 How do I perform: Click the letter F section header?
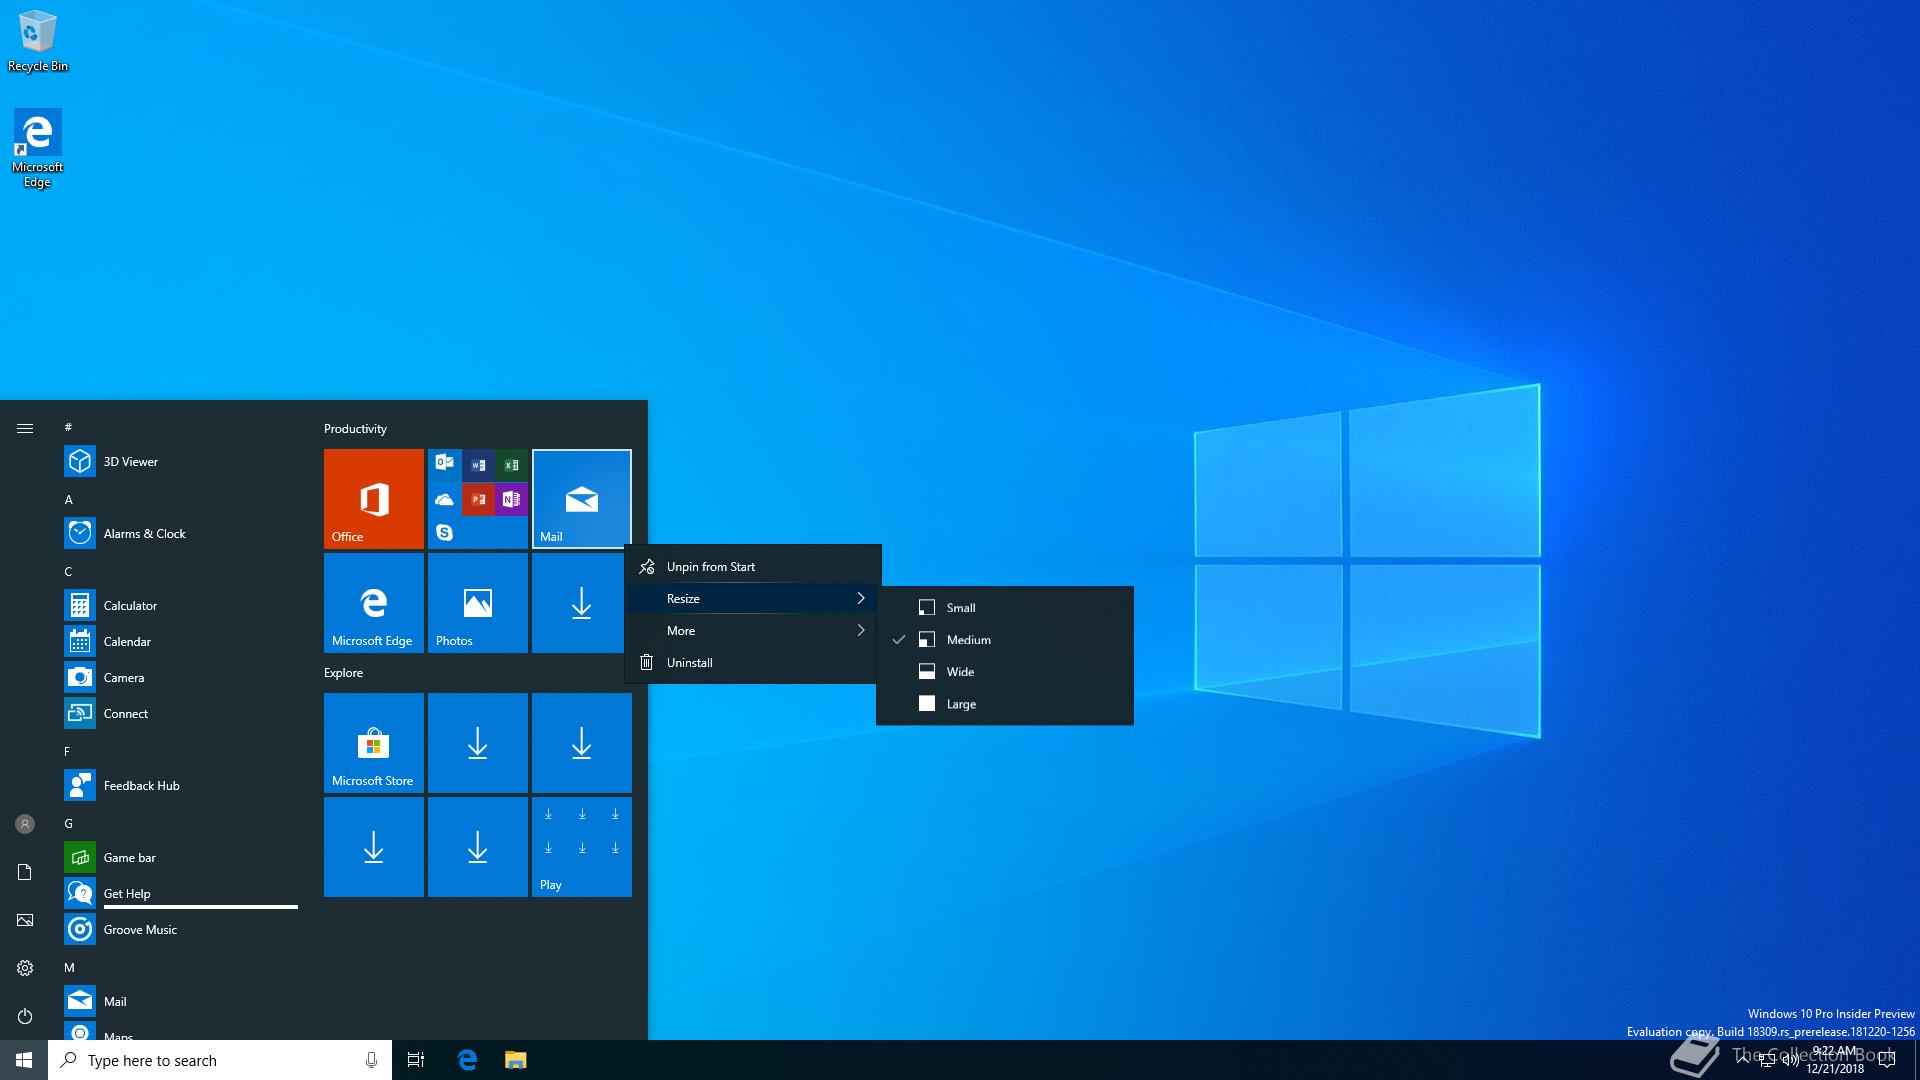[67, 751]
